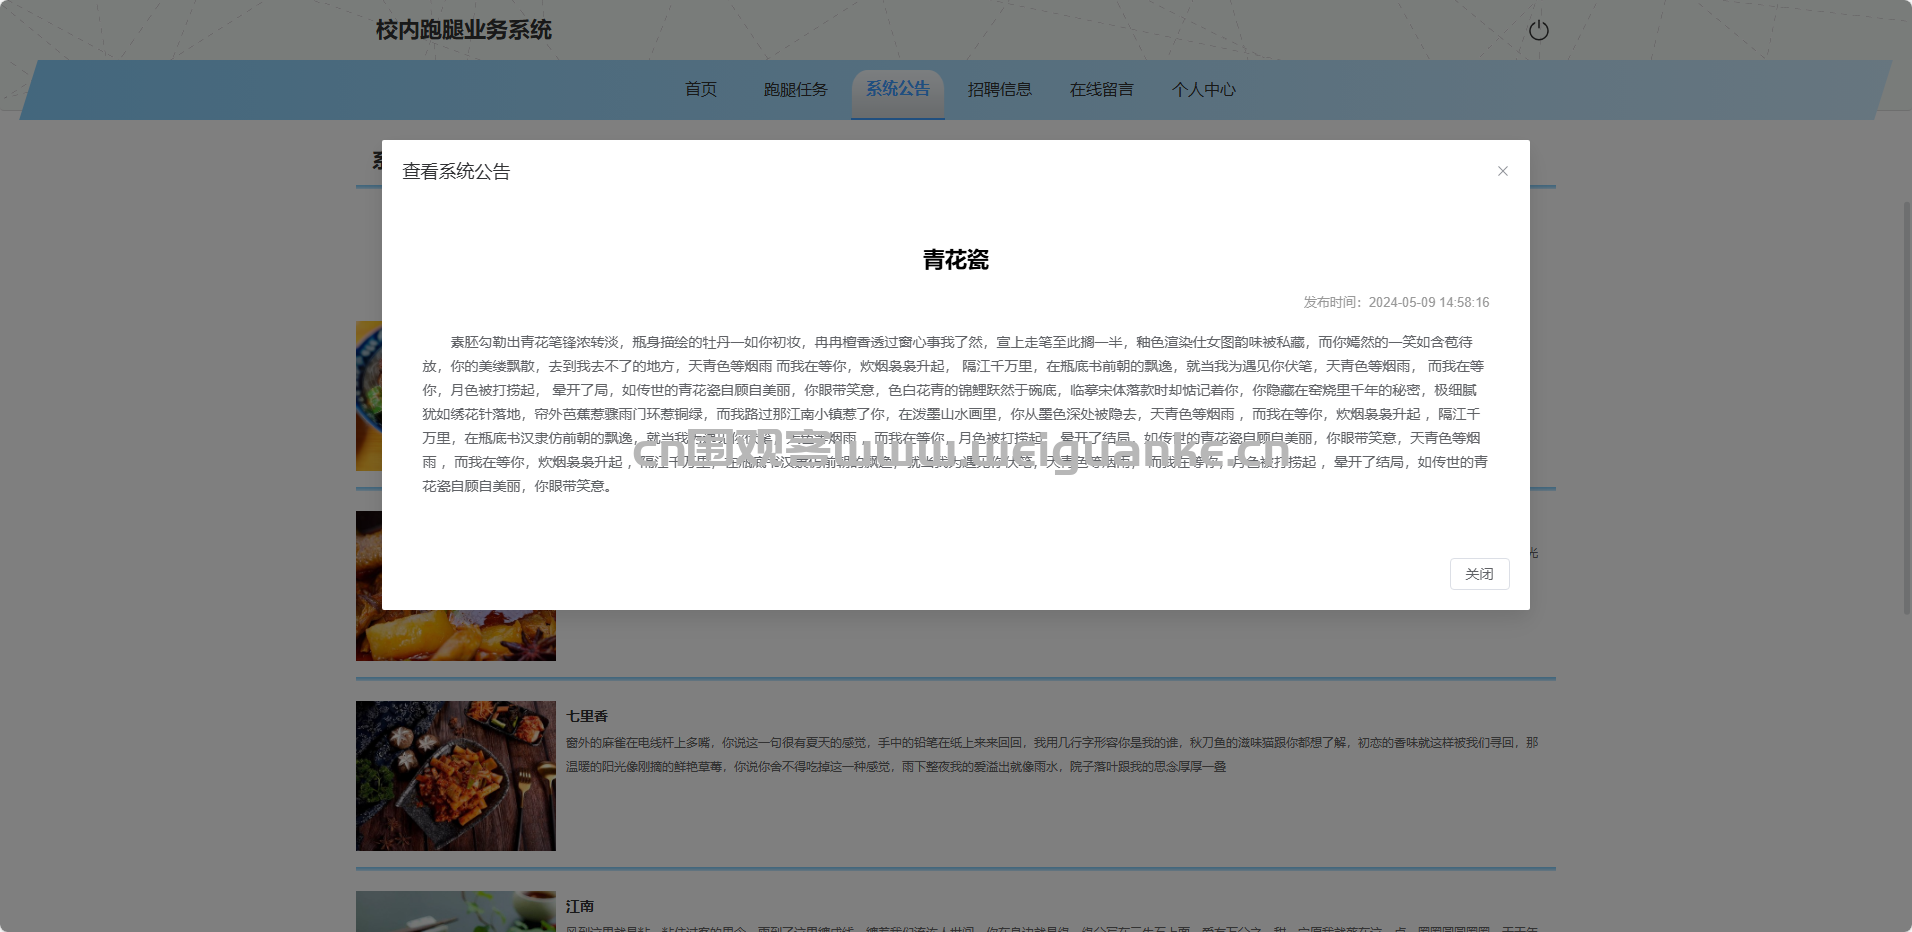Open the 七里香 food thumbnail

(456, 775)
